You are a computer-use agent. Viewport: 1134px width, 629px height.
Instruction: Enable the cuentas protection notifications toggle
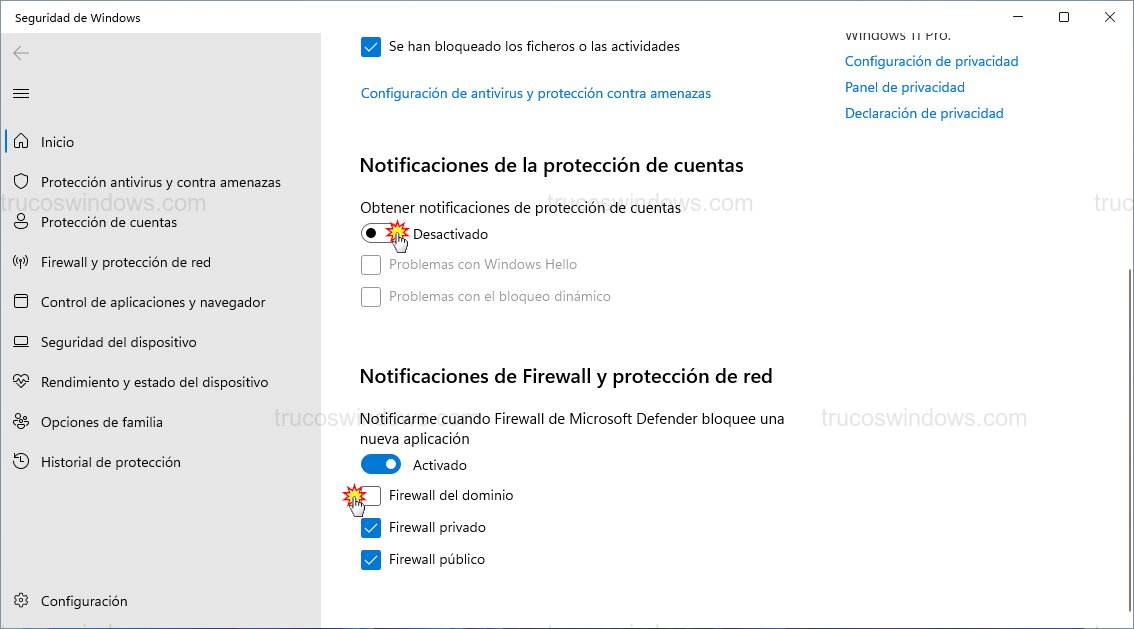click(381, 233)
